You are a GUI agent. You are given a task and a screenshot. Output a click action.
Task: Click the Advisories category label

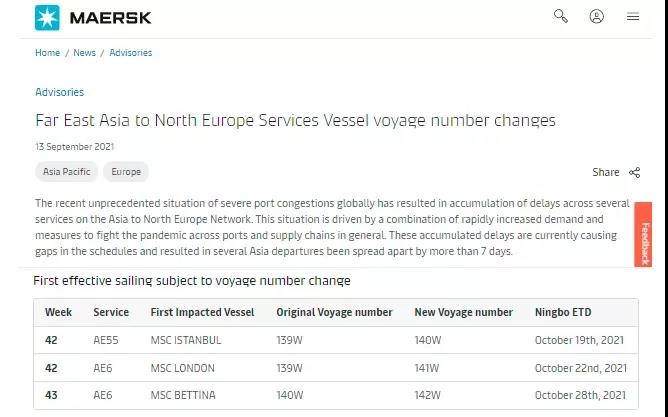[x=59, y=92]
